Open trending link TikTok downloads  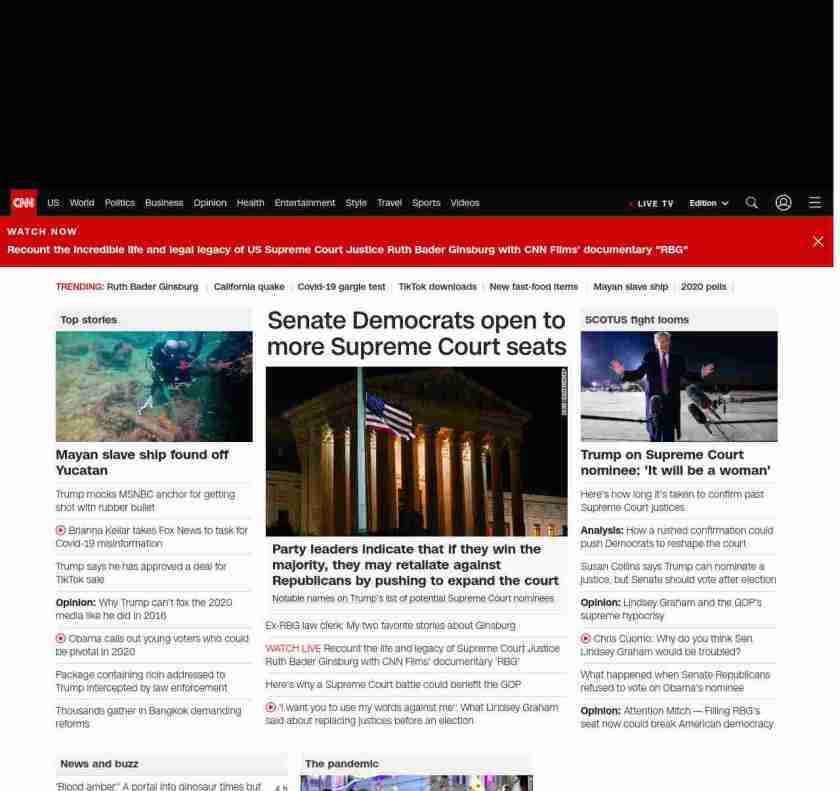click(x=437, y=287)
